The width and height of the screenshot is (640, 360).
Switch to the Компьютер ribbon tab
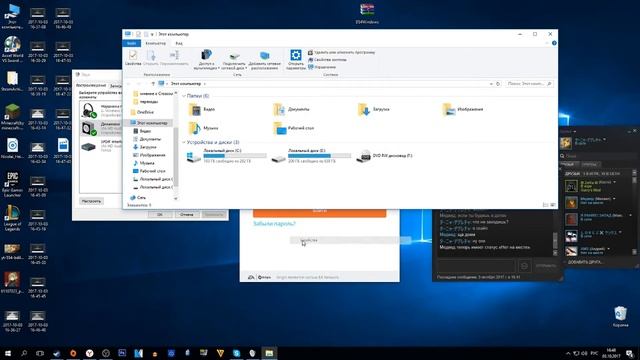point(156,43)
